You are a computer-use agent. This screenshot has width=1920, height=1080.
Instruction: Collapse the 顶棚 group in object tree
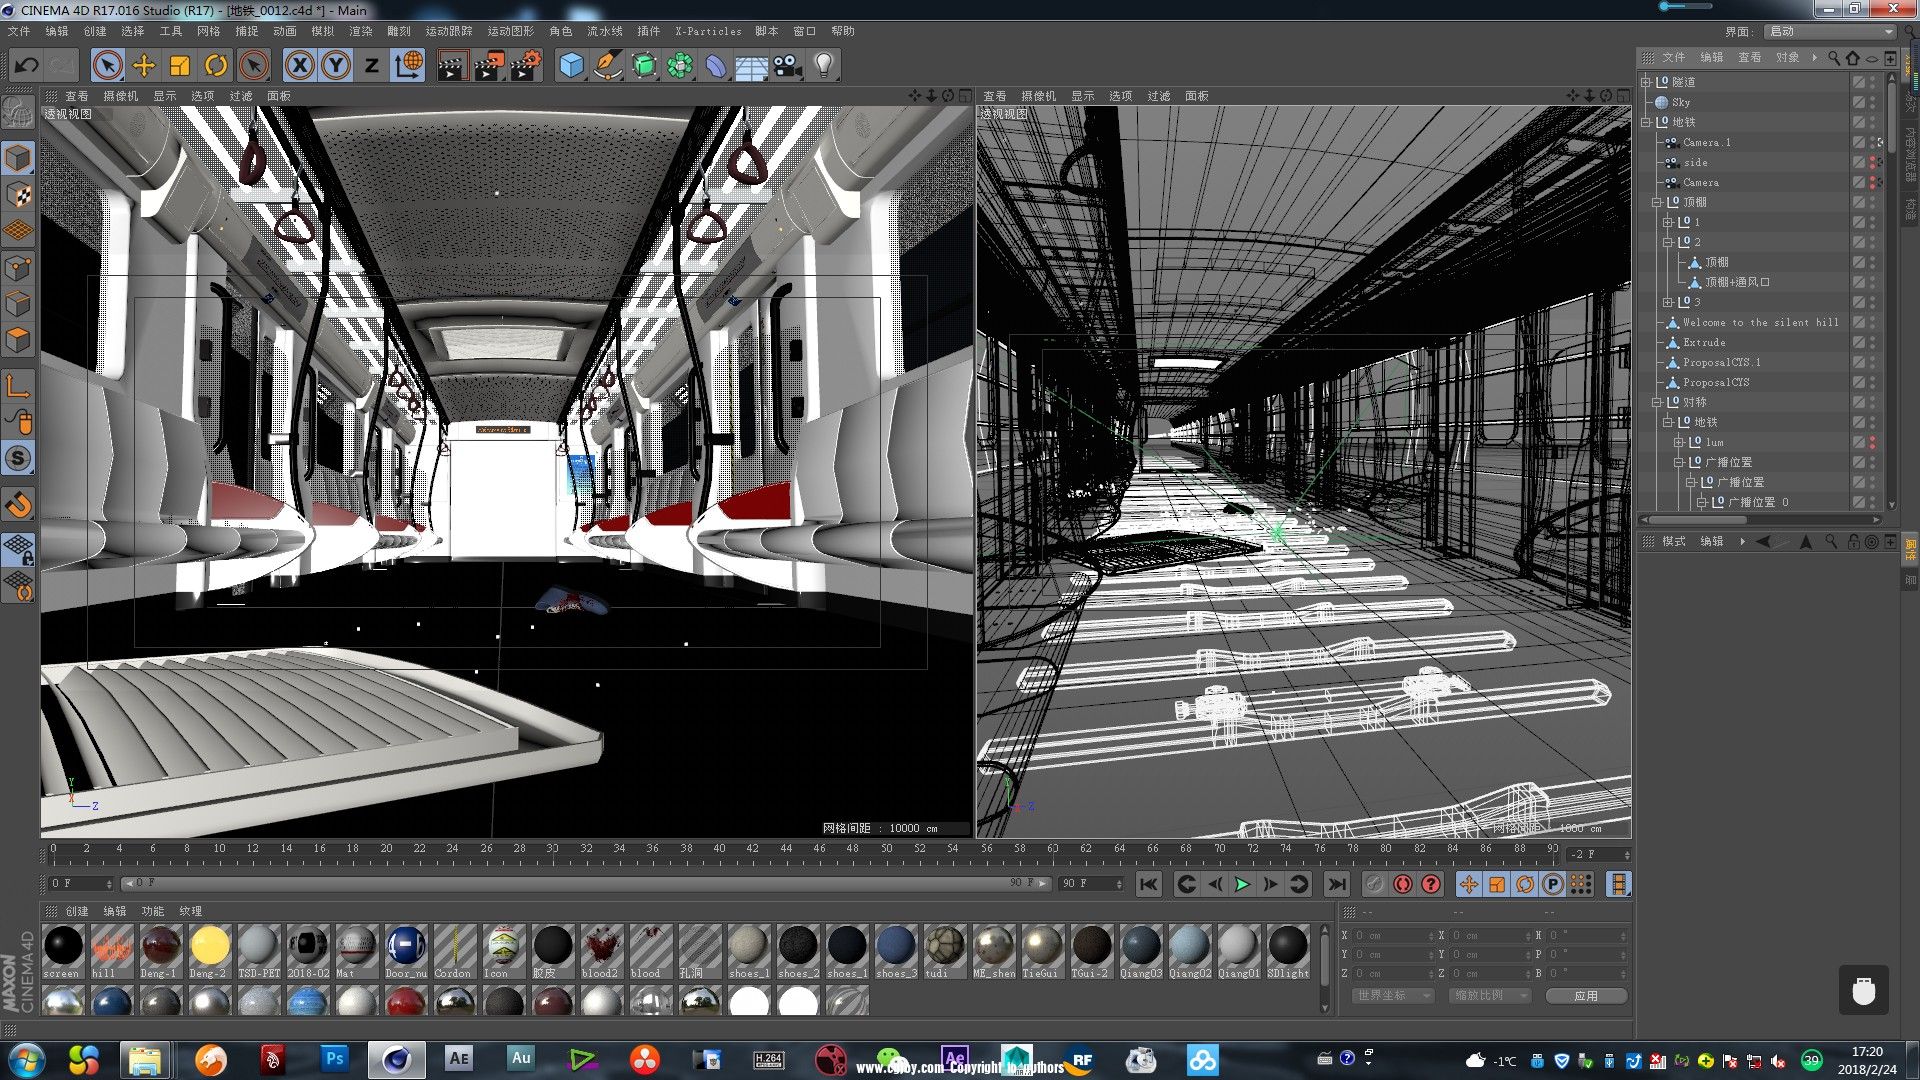pyautogui.click(x=1657, y=202)
